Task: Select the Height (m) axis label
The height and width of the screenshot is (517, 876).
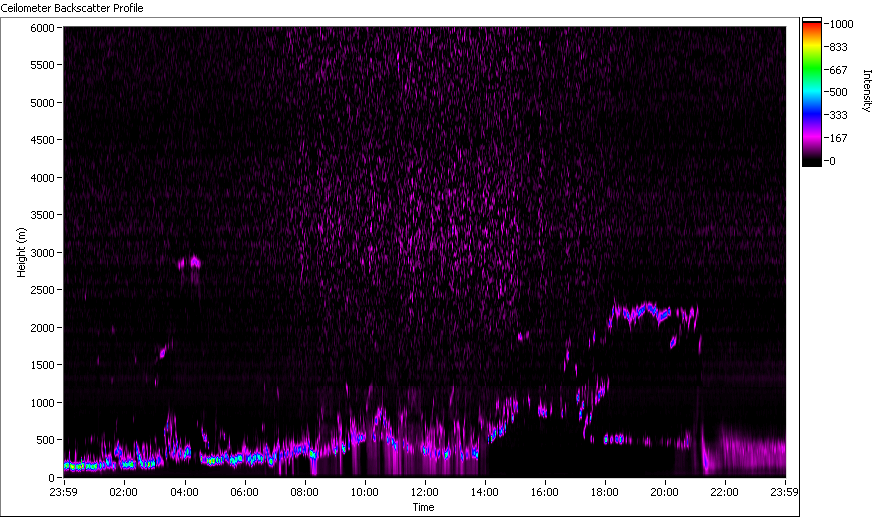Action: [x=21, y=252]
